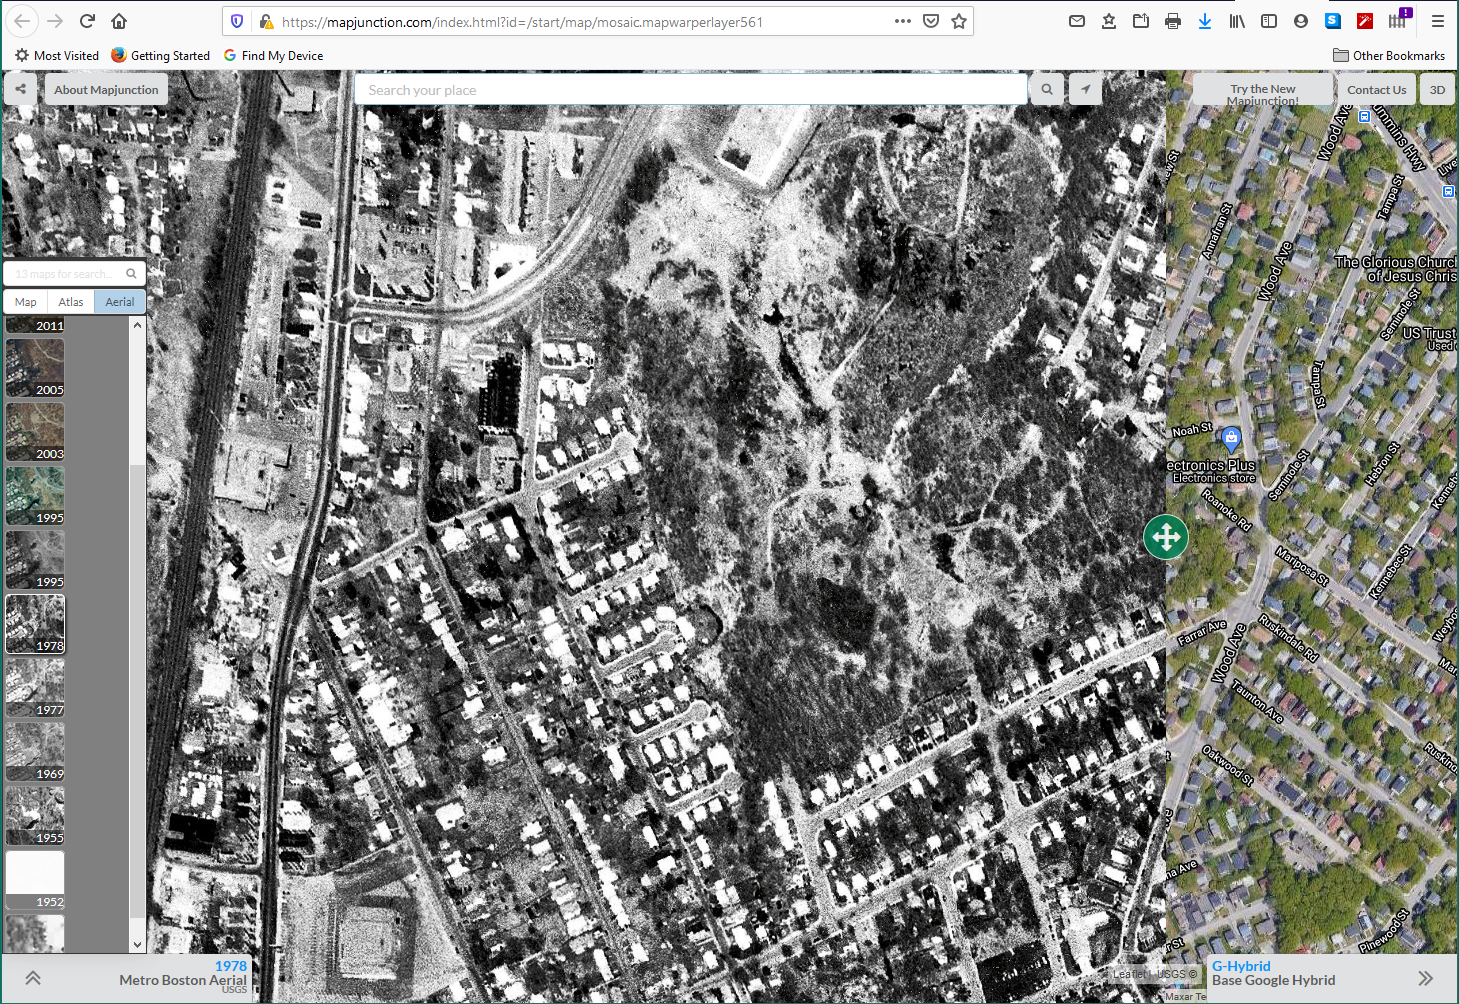Expand the G-Hybrid base layer panel
Viewport: 1459px width, 1004px height.
tap(1427, 978)
